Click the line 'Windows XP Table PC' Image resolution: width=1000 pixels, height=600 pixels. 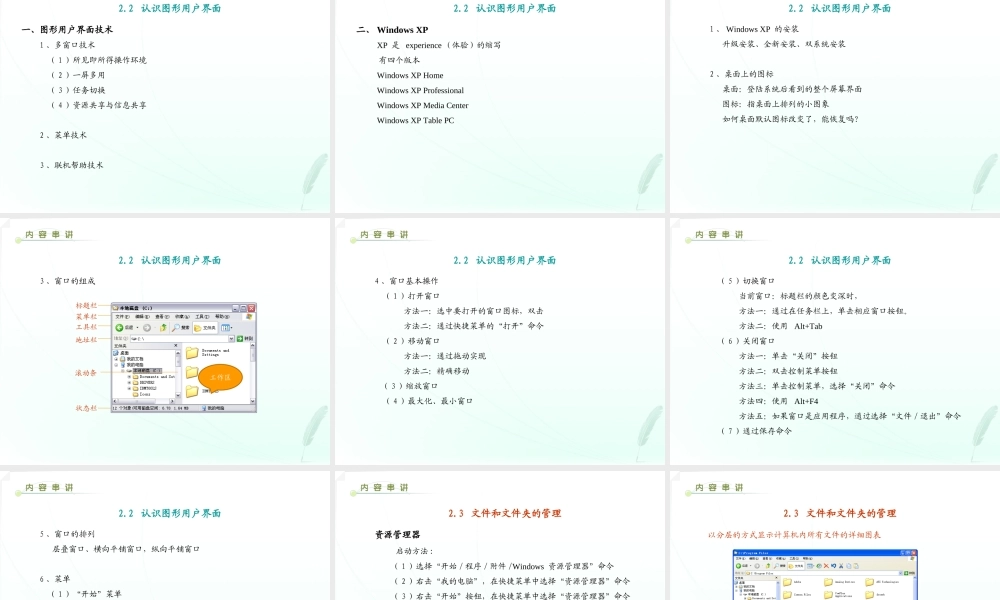[x=415, y=121]
